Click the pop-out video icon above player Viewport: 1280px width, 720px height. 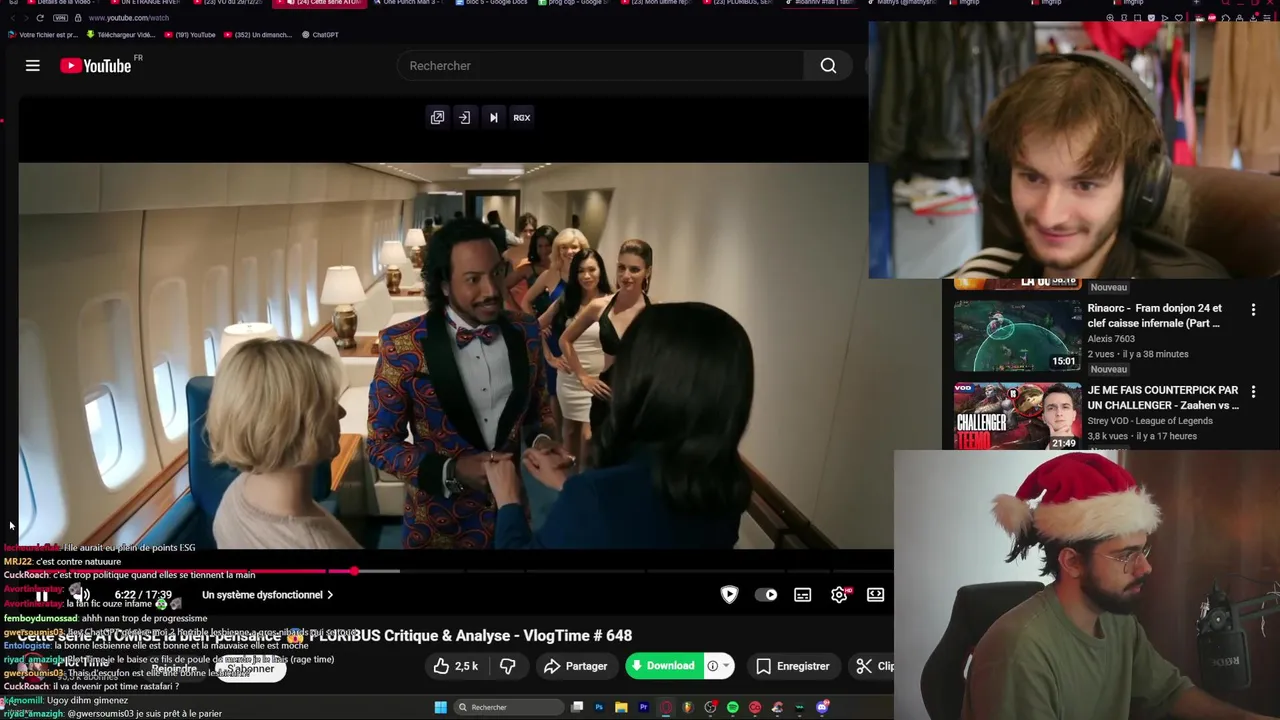click(437, 118)
